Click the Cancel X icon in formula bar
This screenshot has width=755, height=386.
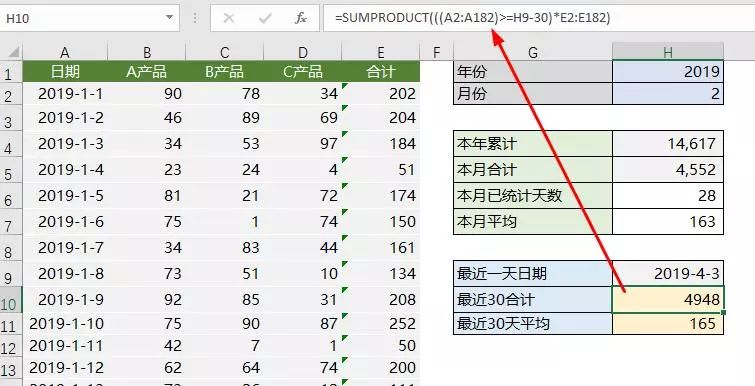pyautogui.click(x=229, y=18)
